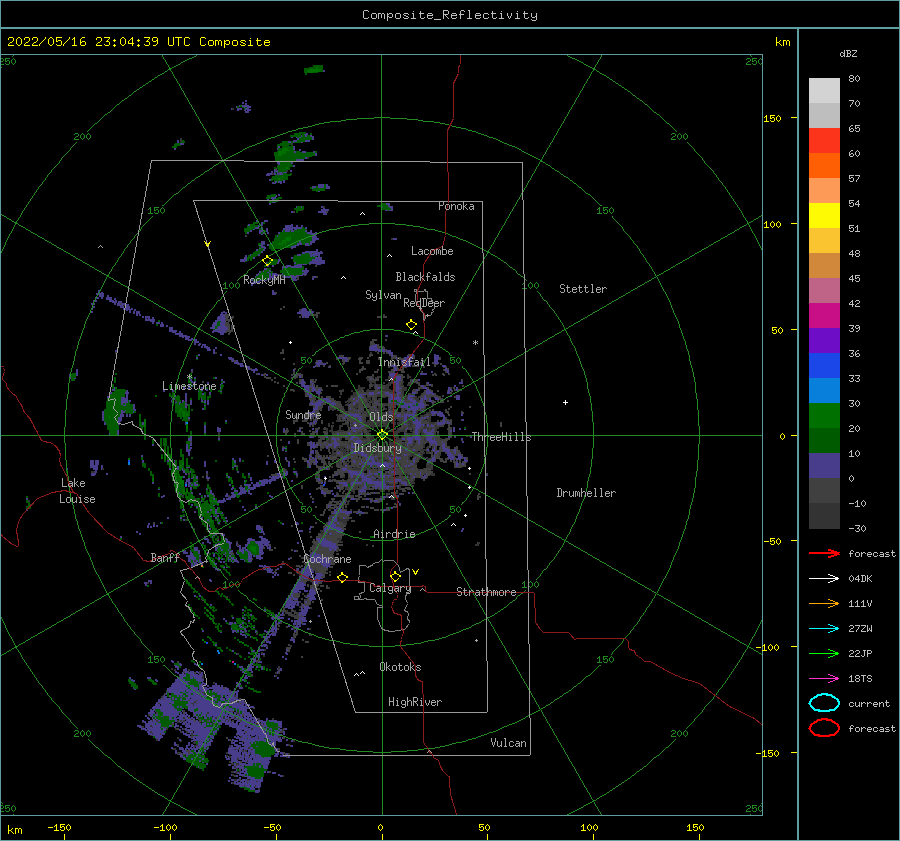Select the pink 45-42 dBZ swatch
The height and width of the screenshot is (841, 900).
[824, 290]
